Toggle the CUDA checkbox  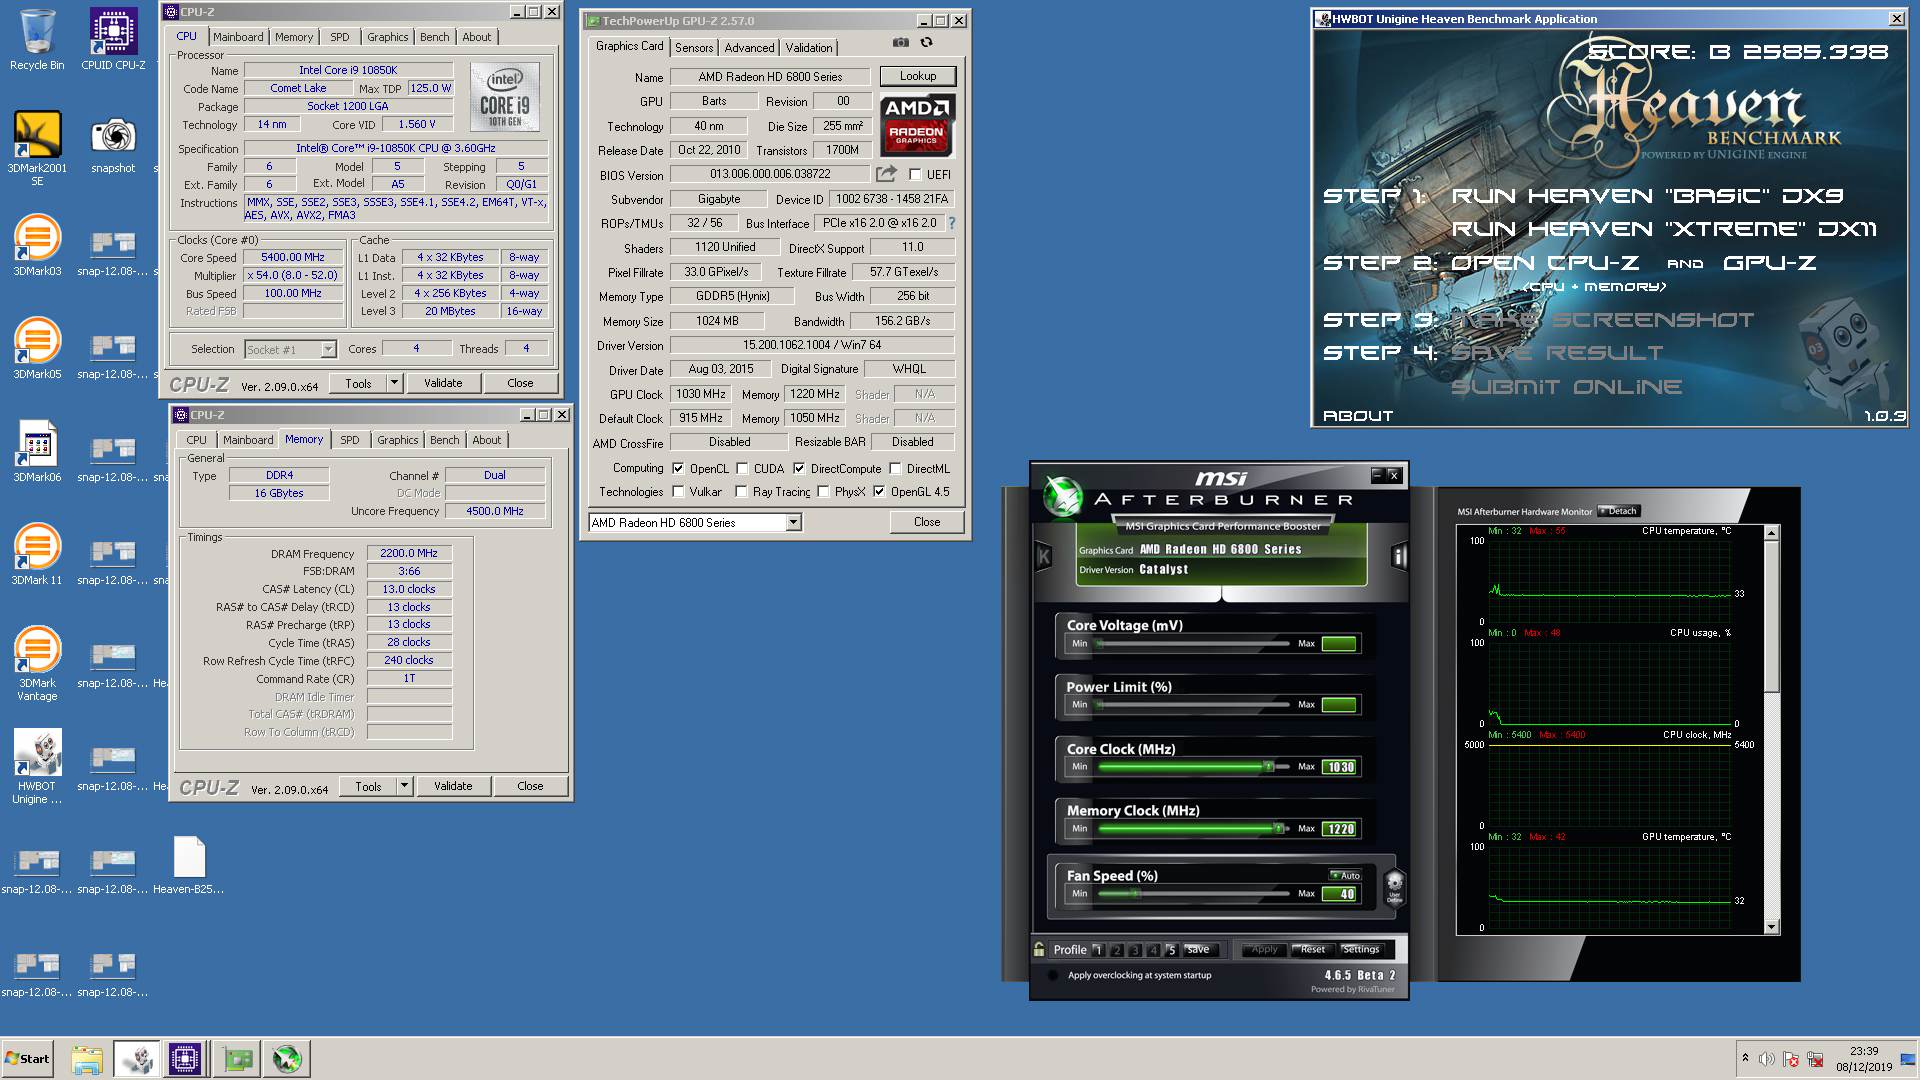(x=742, y=468)
